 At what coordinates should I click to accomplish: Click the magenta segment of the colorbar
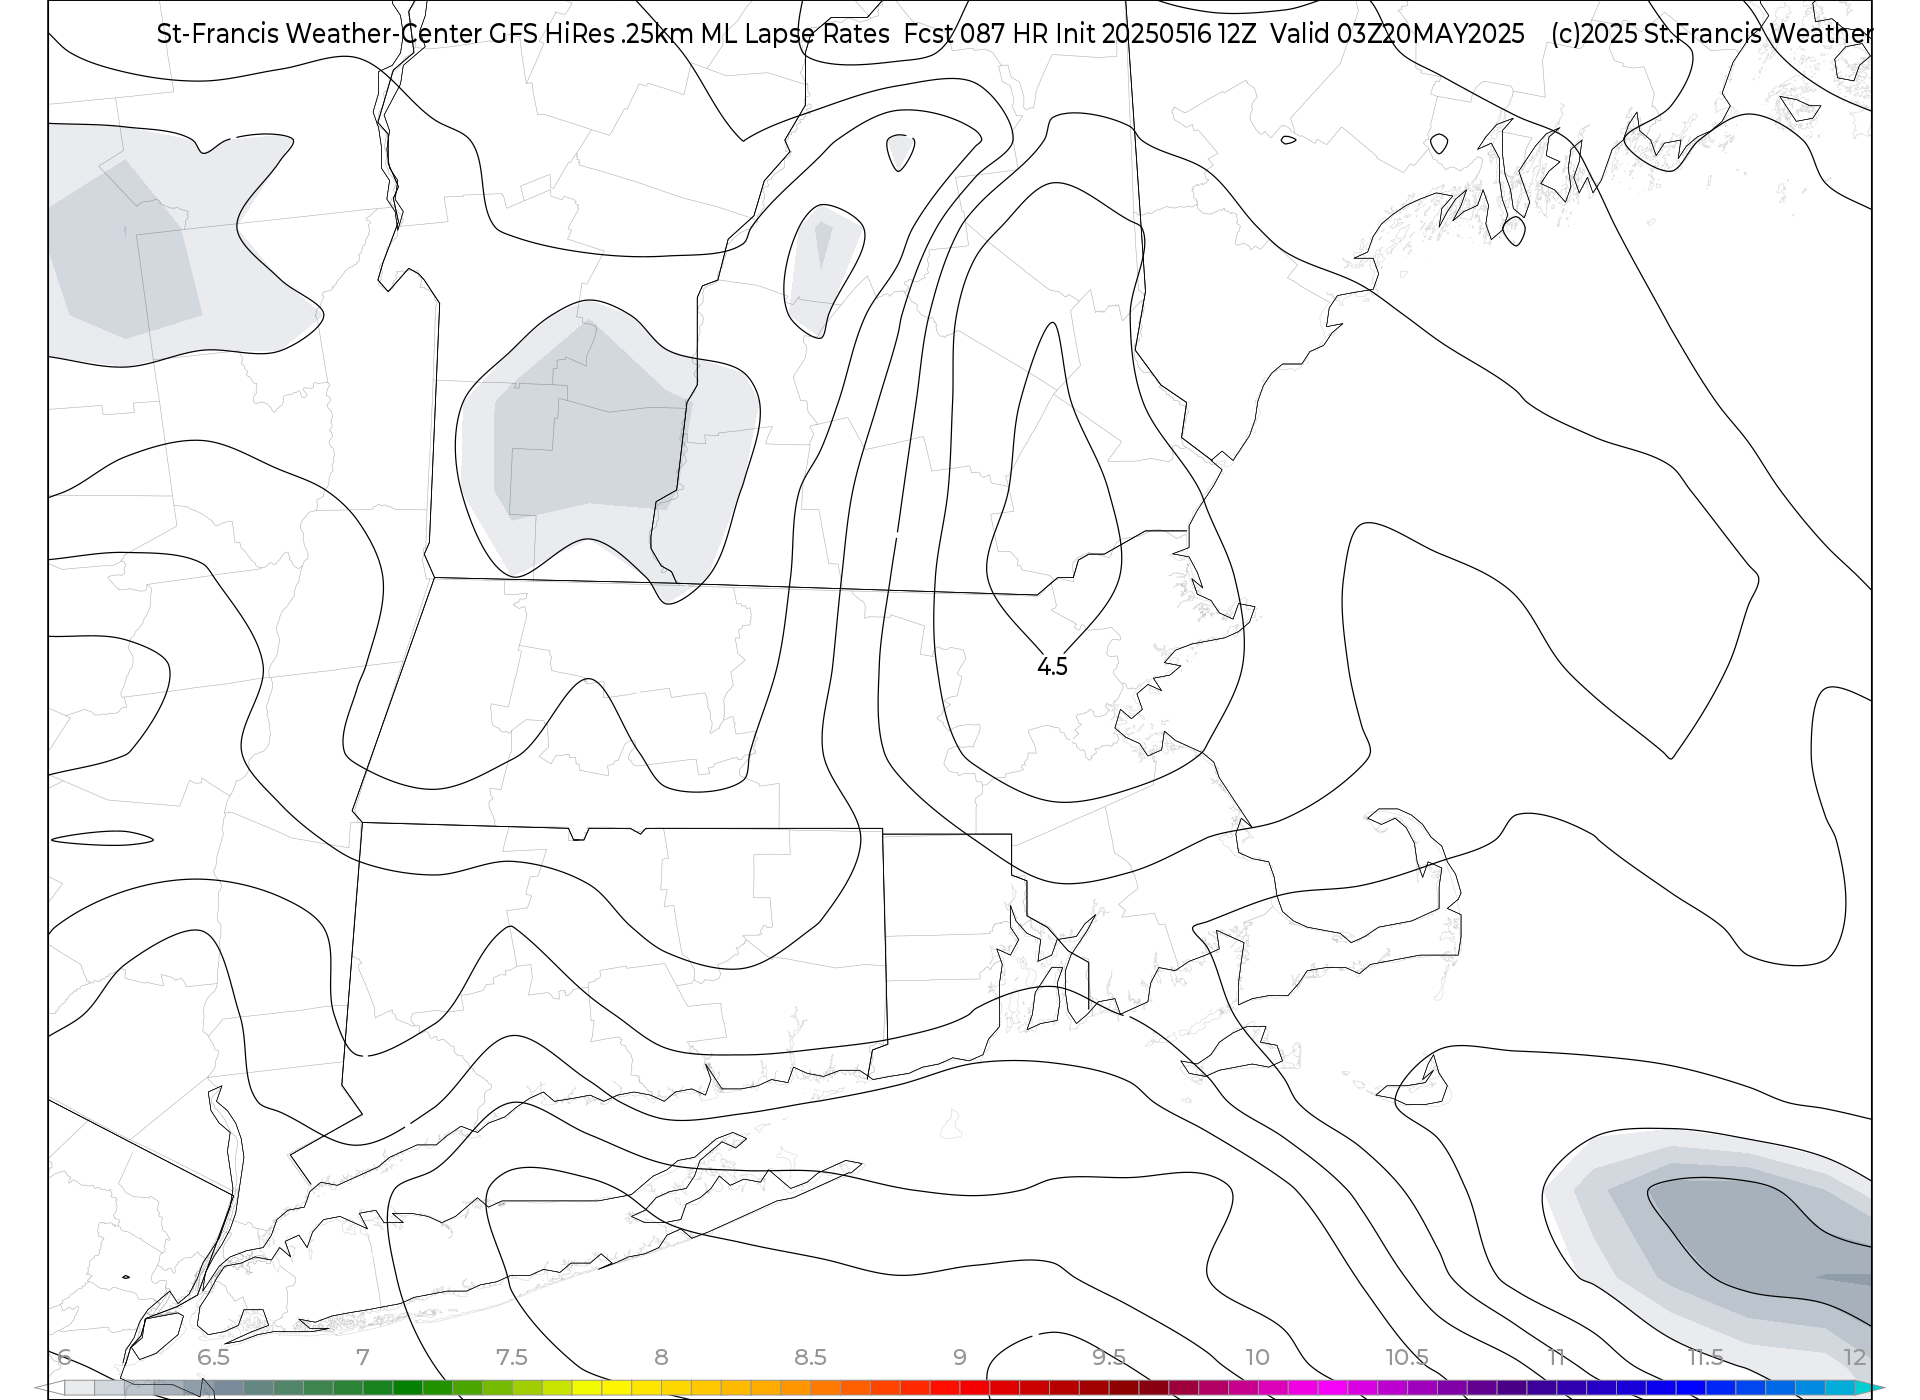(x=1333, y=1388)
